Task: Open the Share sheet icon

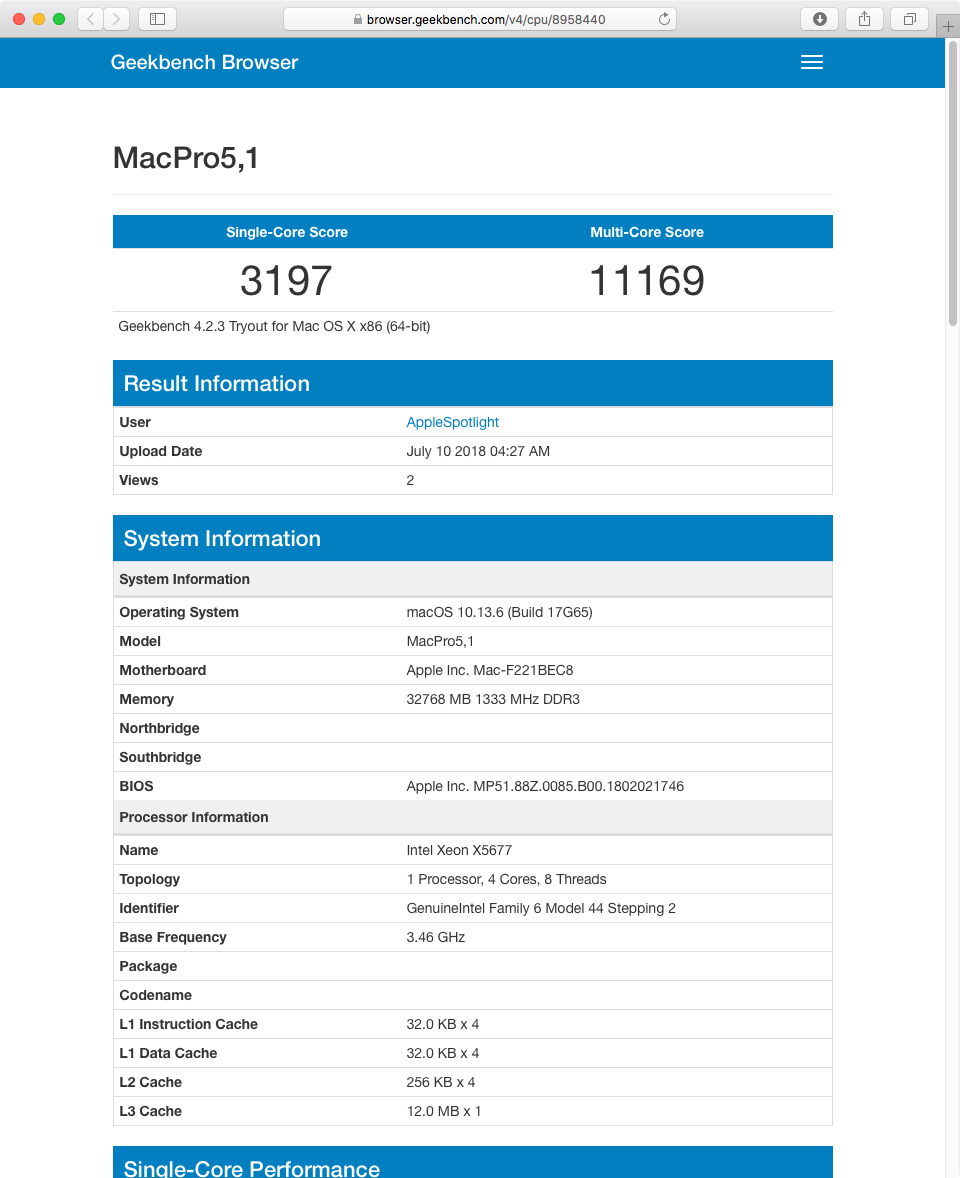Action: point(865,19)
